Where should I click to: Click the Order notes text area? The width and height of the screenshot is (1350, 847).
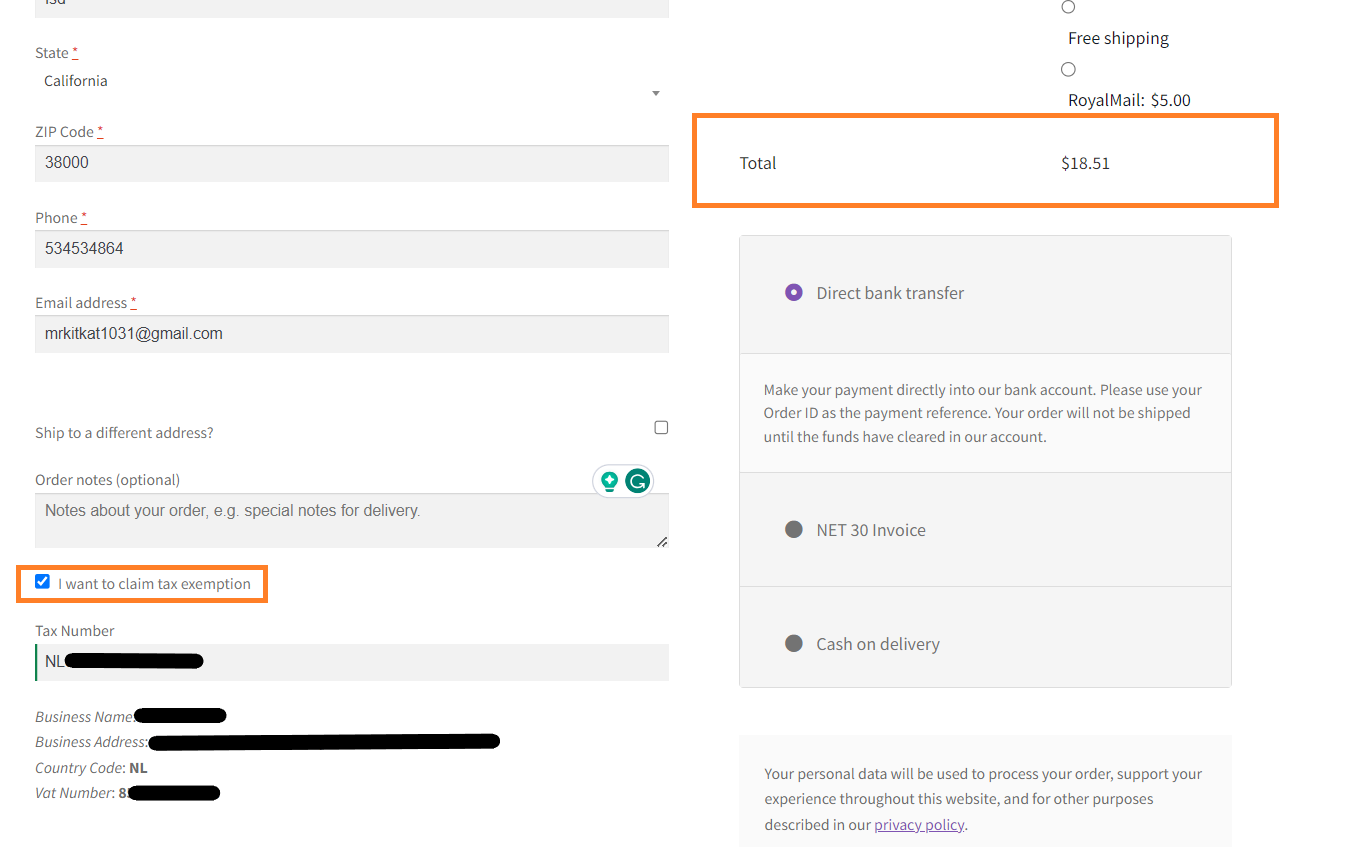pos(352,520)
